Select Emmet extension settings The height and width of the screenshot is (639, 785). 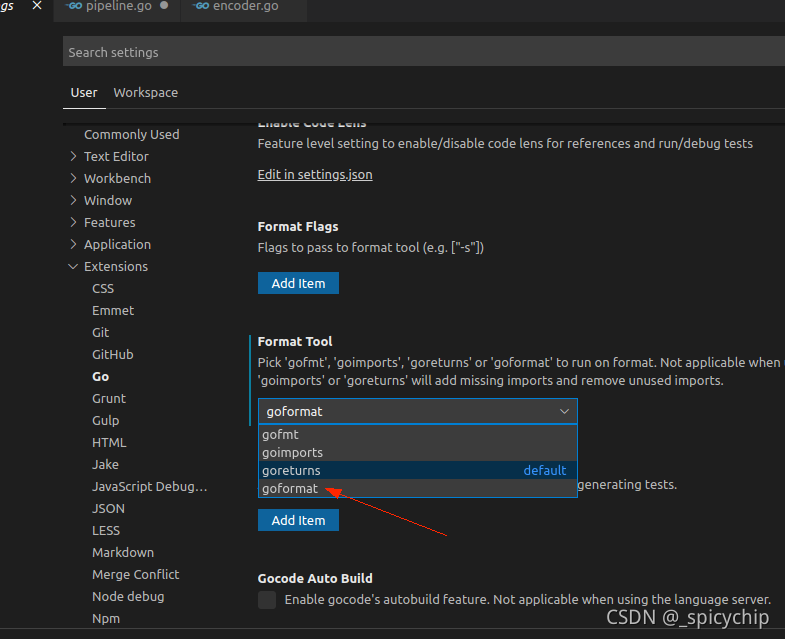tap(113, 311)
